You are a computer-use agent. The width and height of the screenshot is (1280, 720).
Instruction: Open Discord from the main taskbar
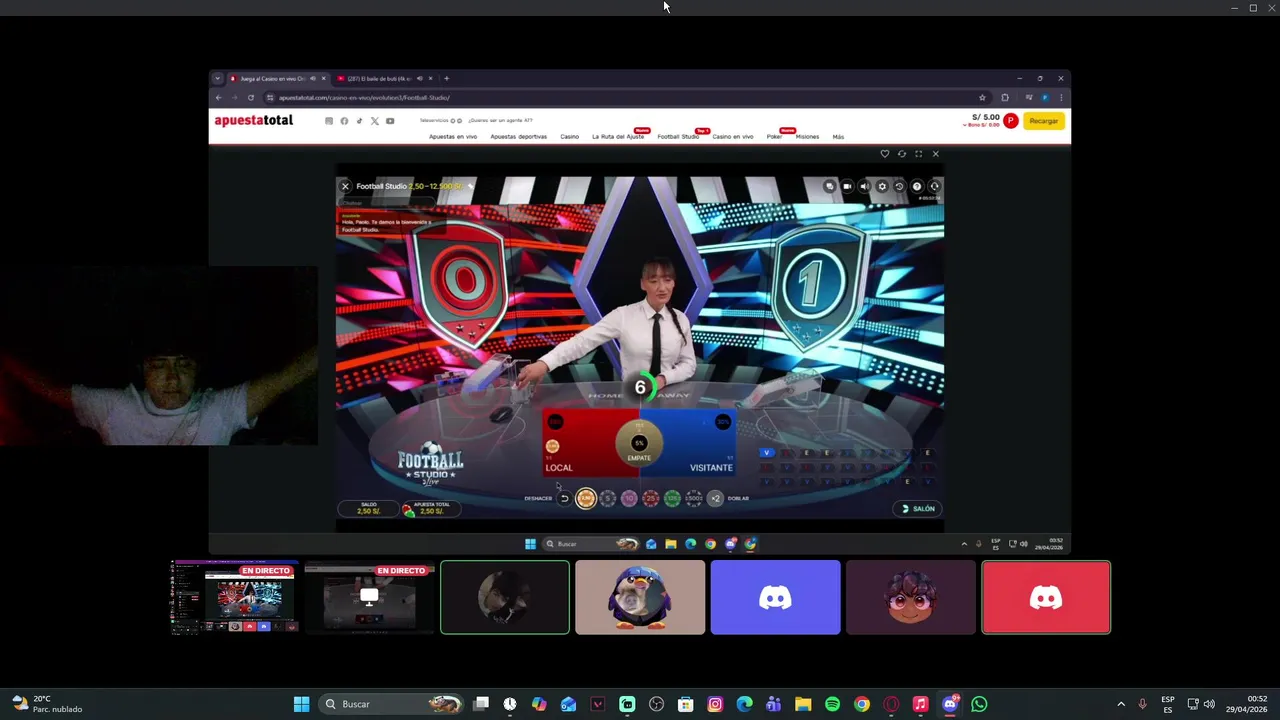pyautogui.click(x=950, y=704)
